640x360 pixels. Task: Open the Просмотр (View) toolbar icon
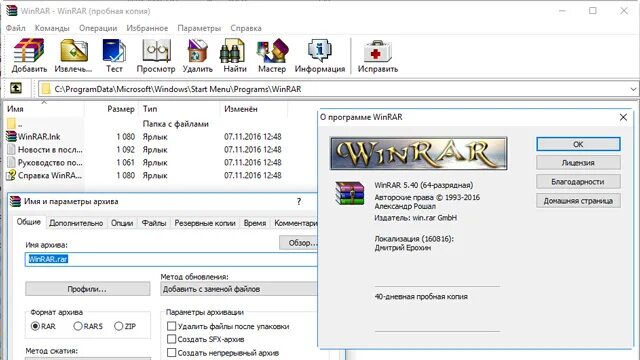point(156,51)
